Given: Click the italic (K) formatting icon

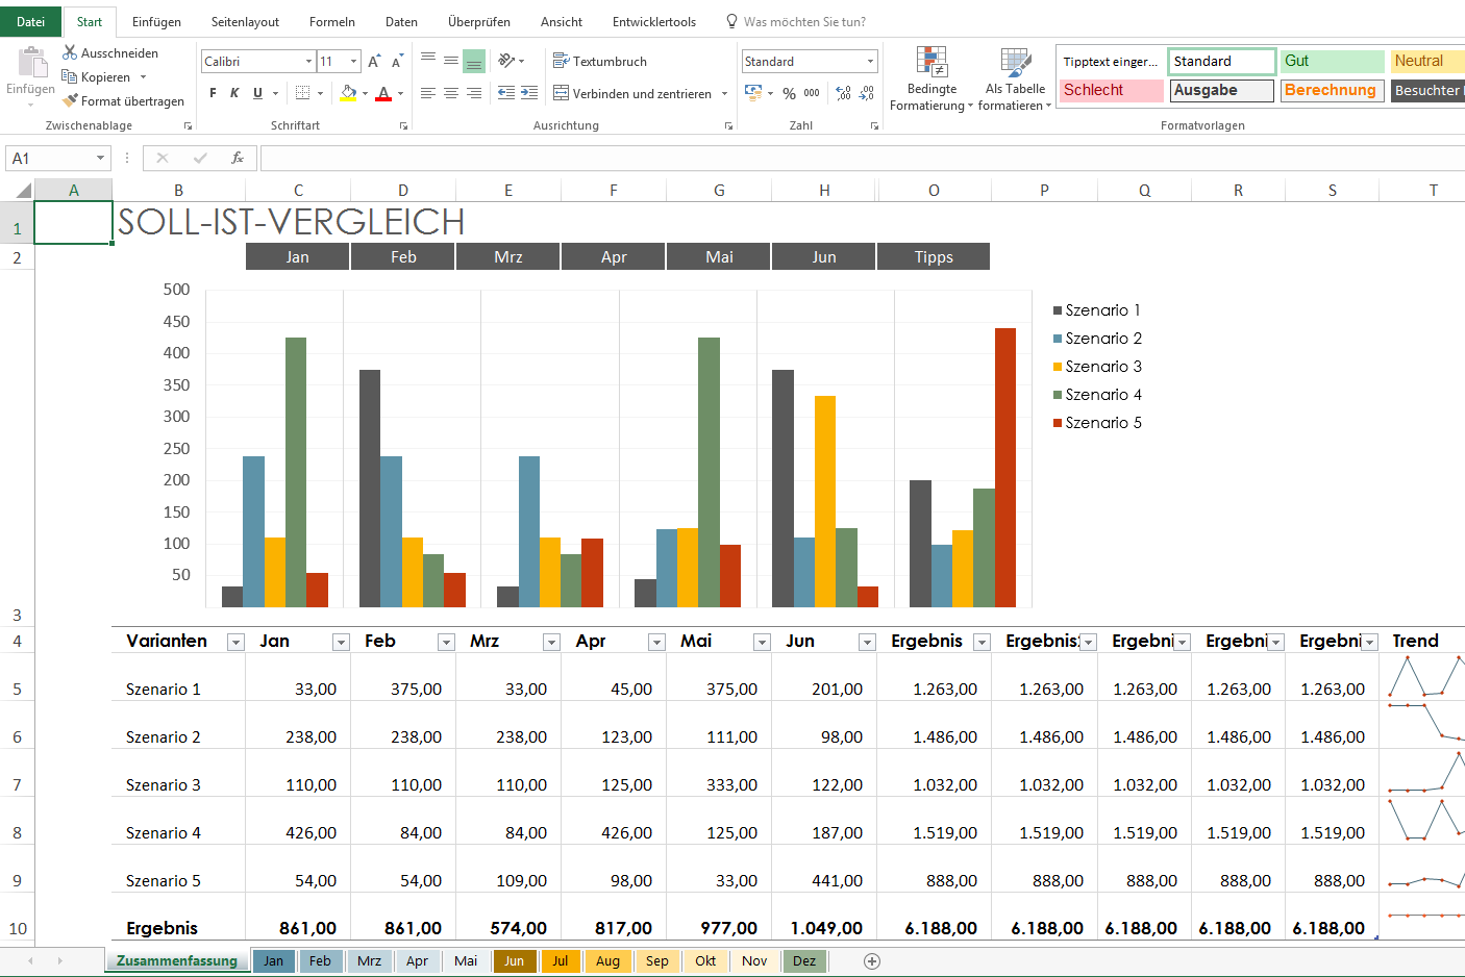Looking at the screenshot, I should (235, 93).
